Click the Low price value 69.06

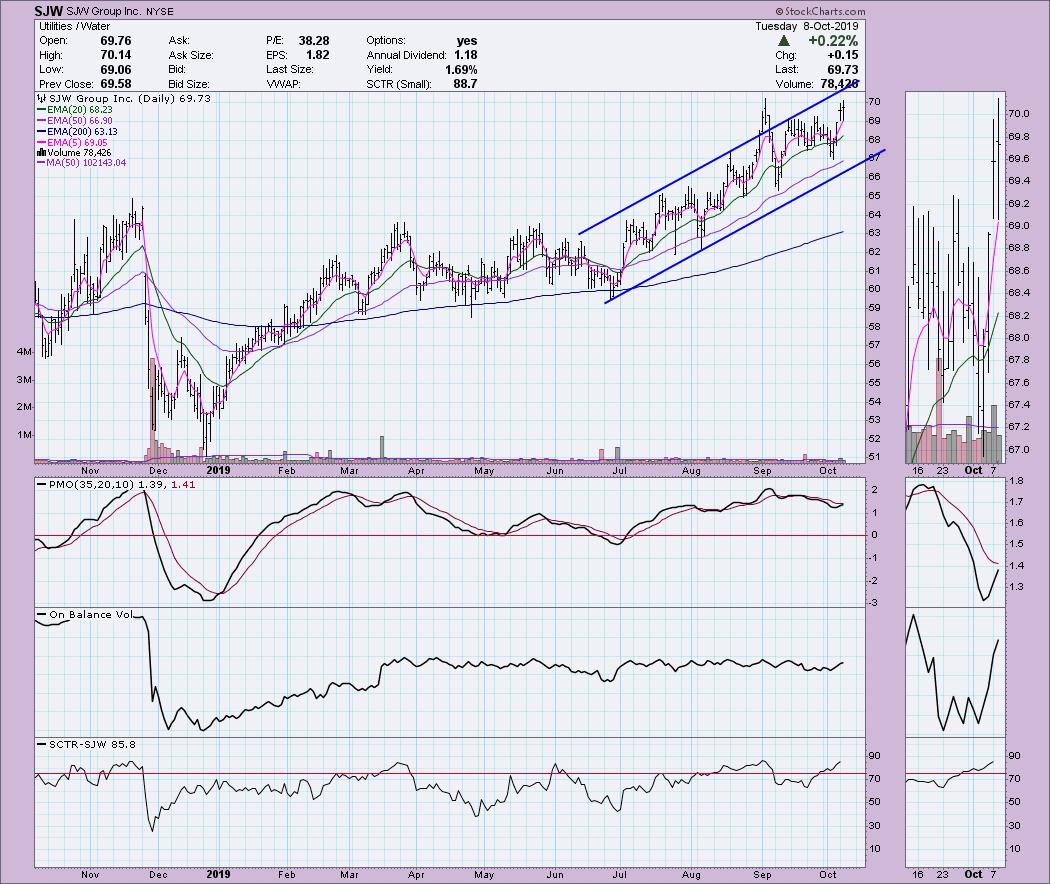click(115, 70)
